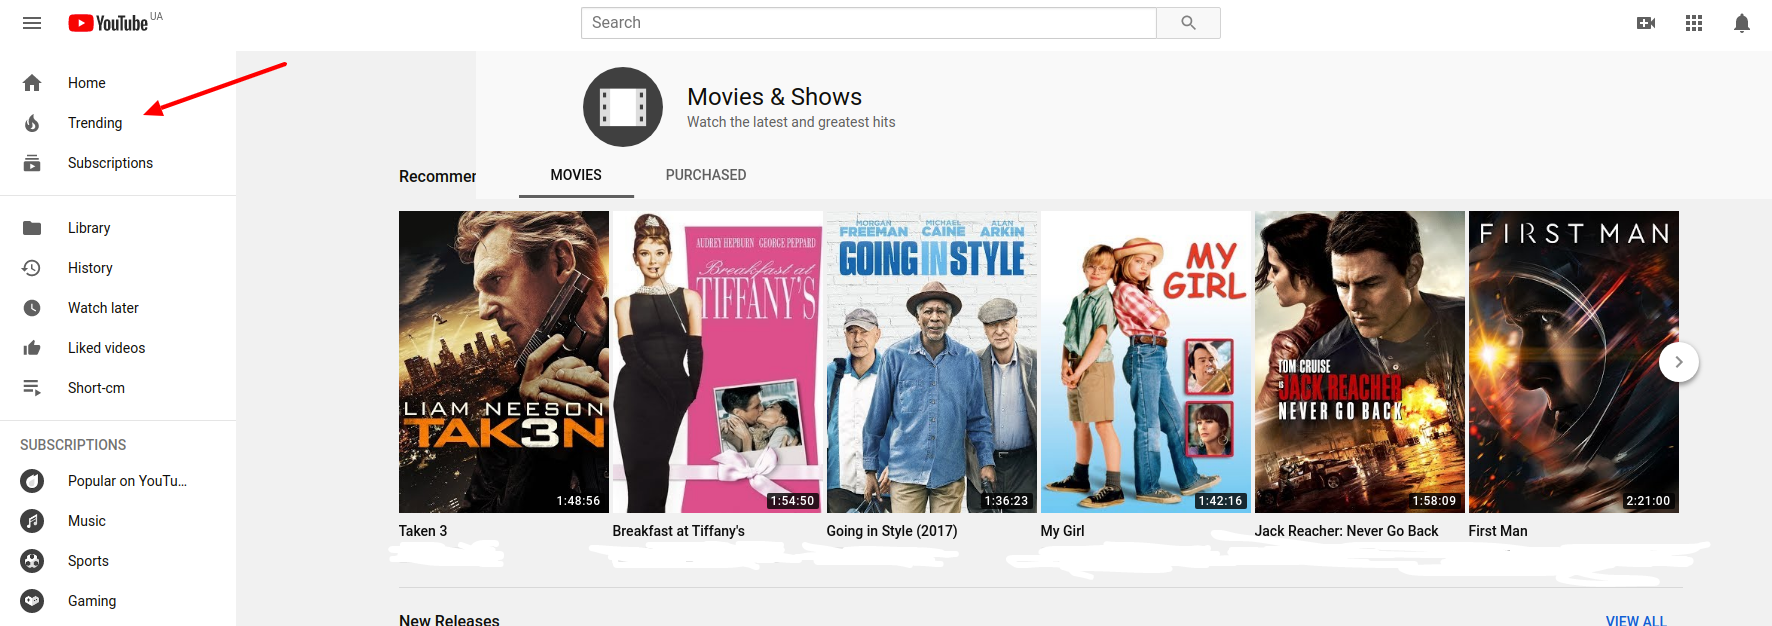Open the My Girl movie poster
This screenshot has width=1772, height=626.
tap(1146, 362)
